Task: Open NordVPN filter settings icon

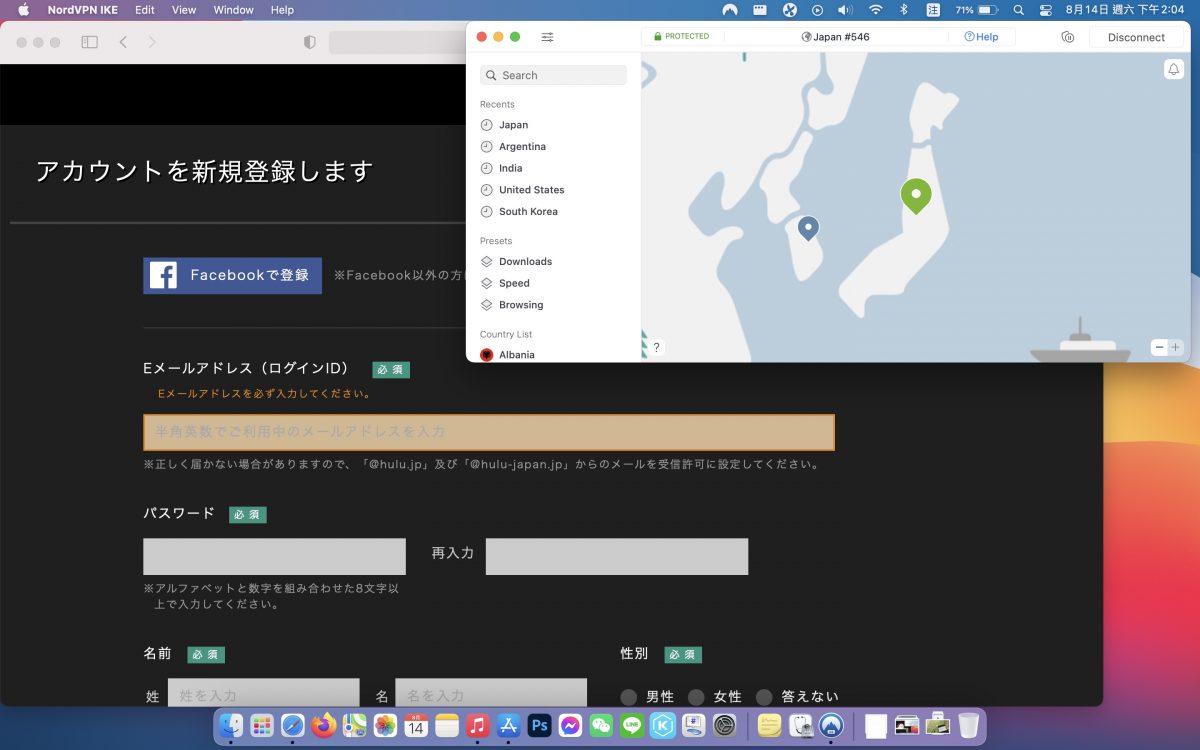Action: (x=547, y=37)
